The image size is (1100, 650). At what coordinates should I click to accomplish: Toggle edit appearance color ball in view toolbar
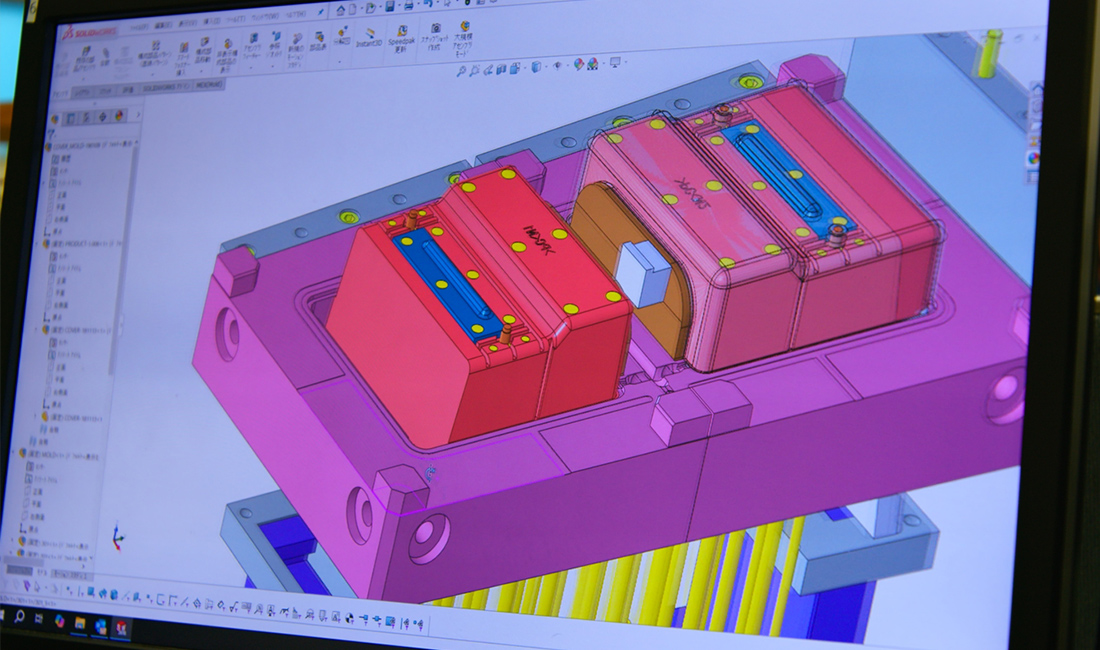tap(579, 64)
